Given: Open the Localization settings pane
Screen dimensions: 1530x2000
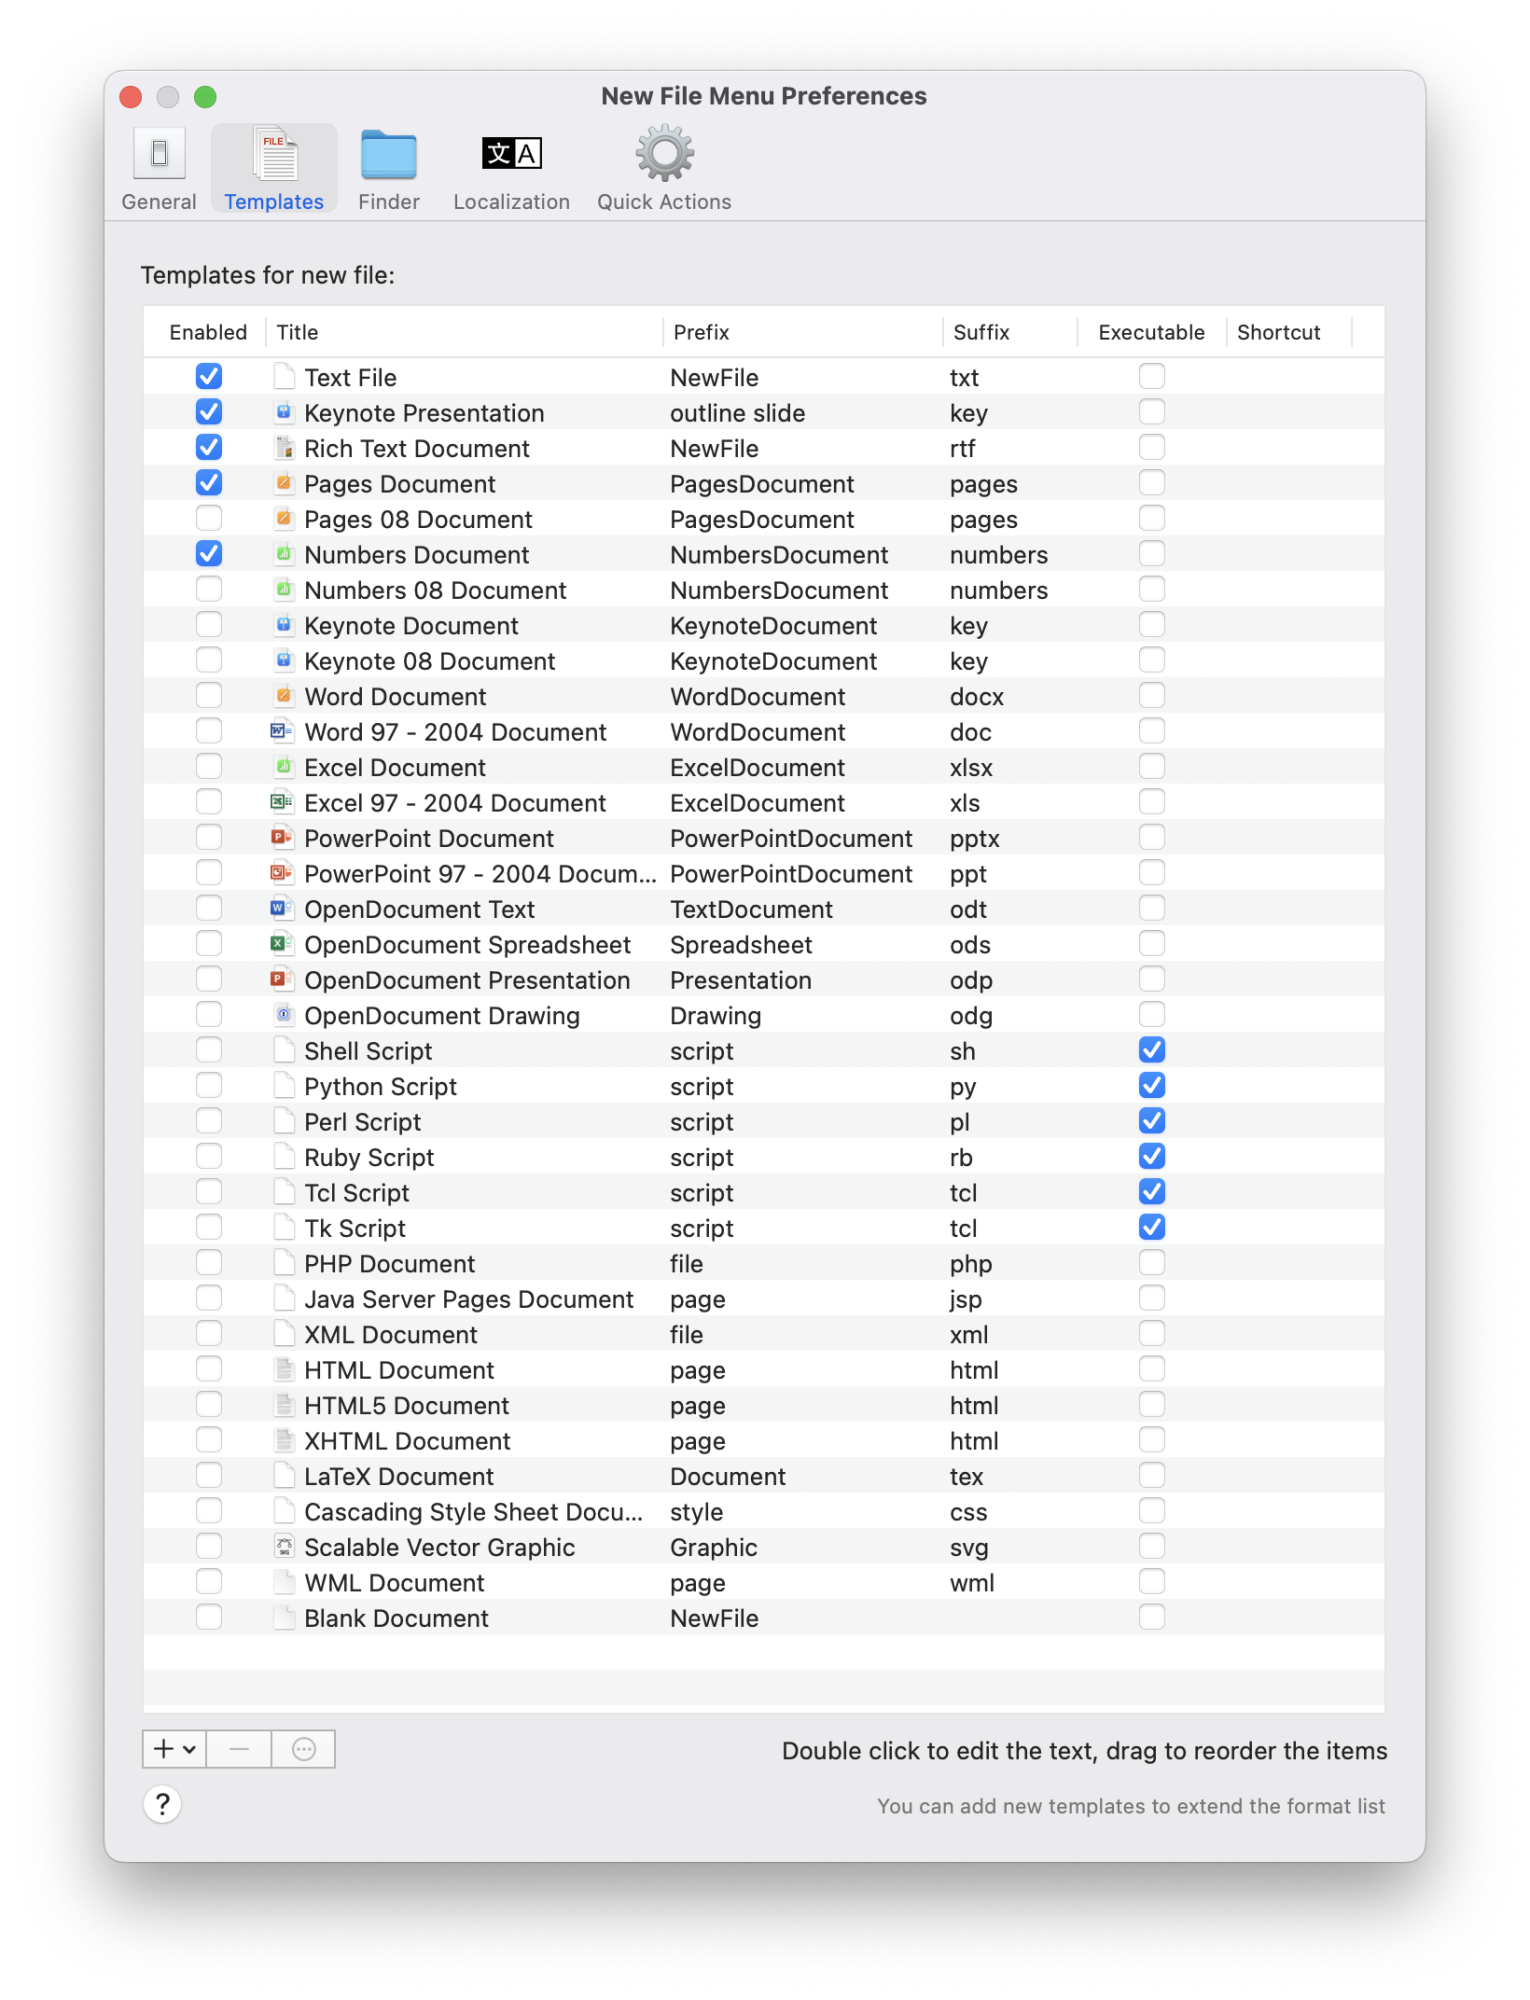Looking at the screenshot, I should (x=511, y=165).
